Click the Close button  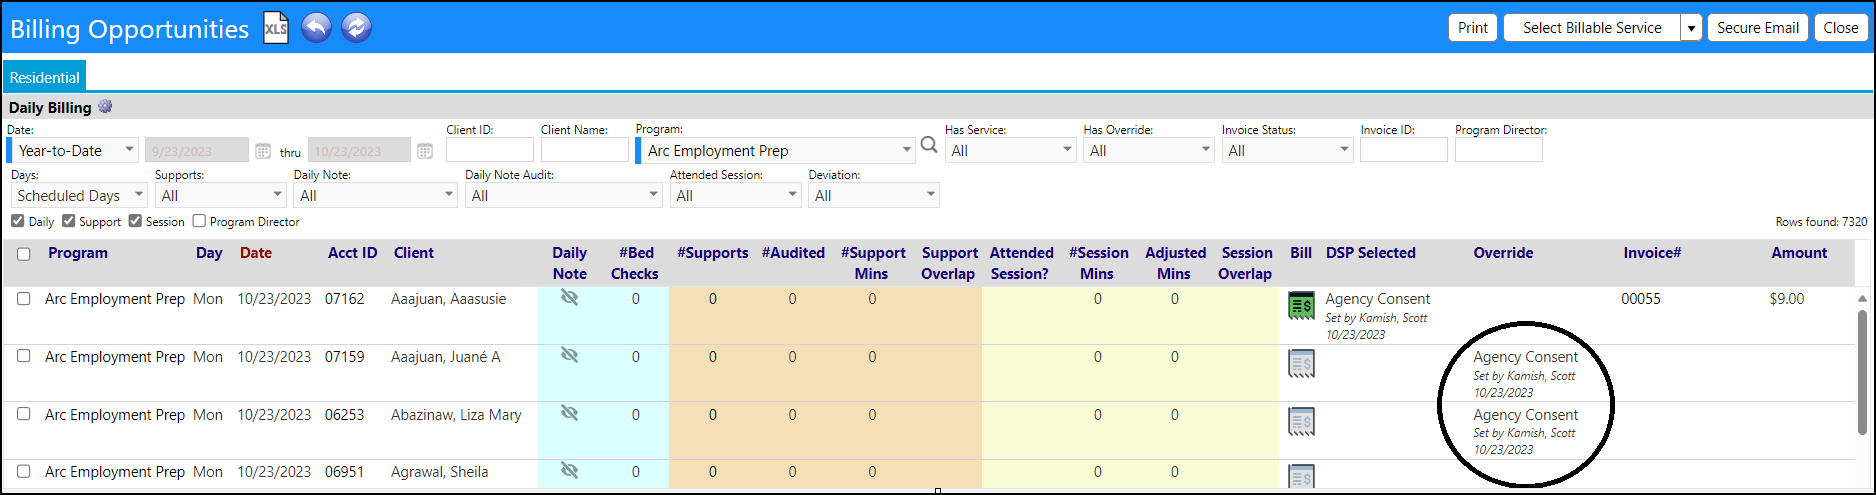(1840, 28)
